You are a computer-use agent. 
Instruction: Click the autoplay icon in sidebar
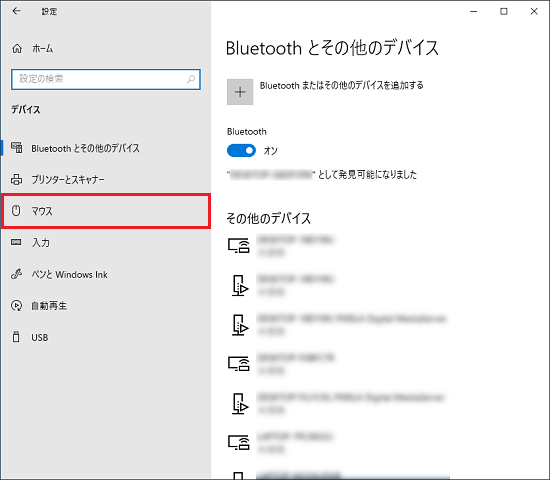16,306
